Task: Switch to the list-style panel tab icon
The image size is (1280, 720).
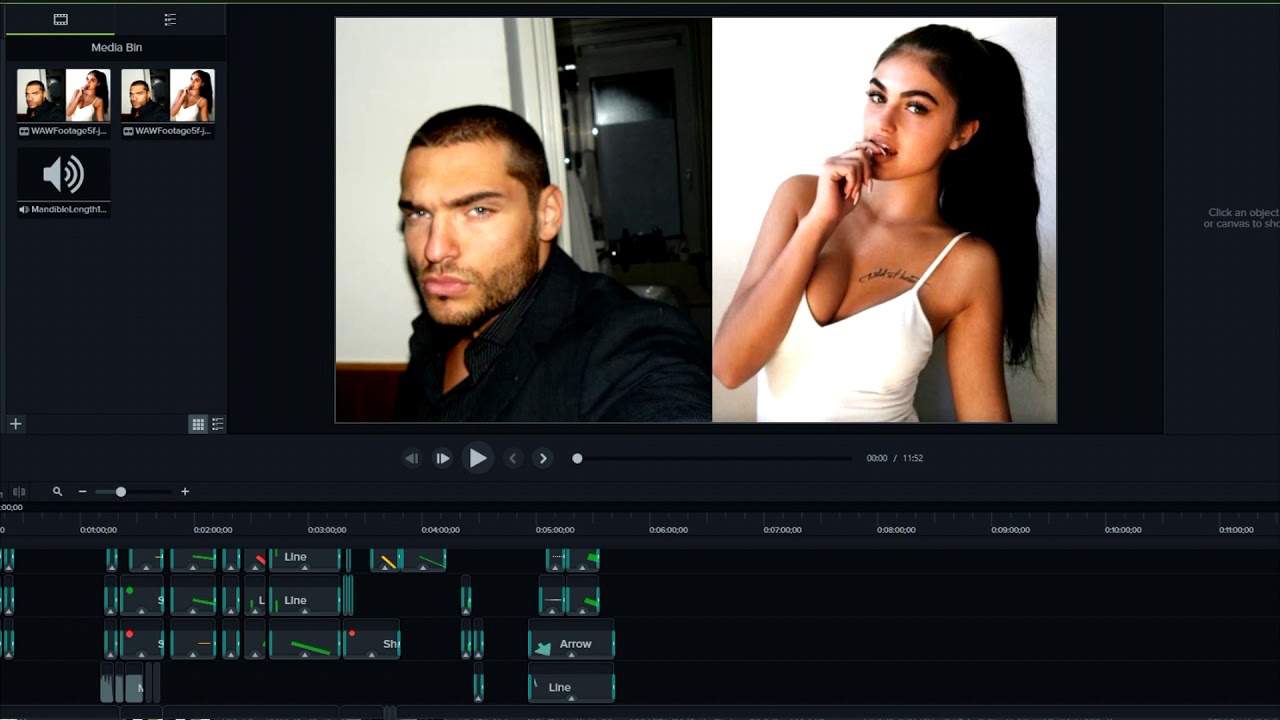Action: tap(170, 19)
